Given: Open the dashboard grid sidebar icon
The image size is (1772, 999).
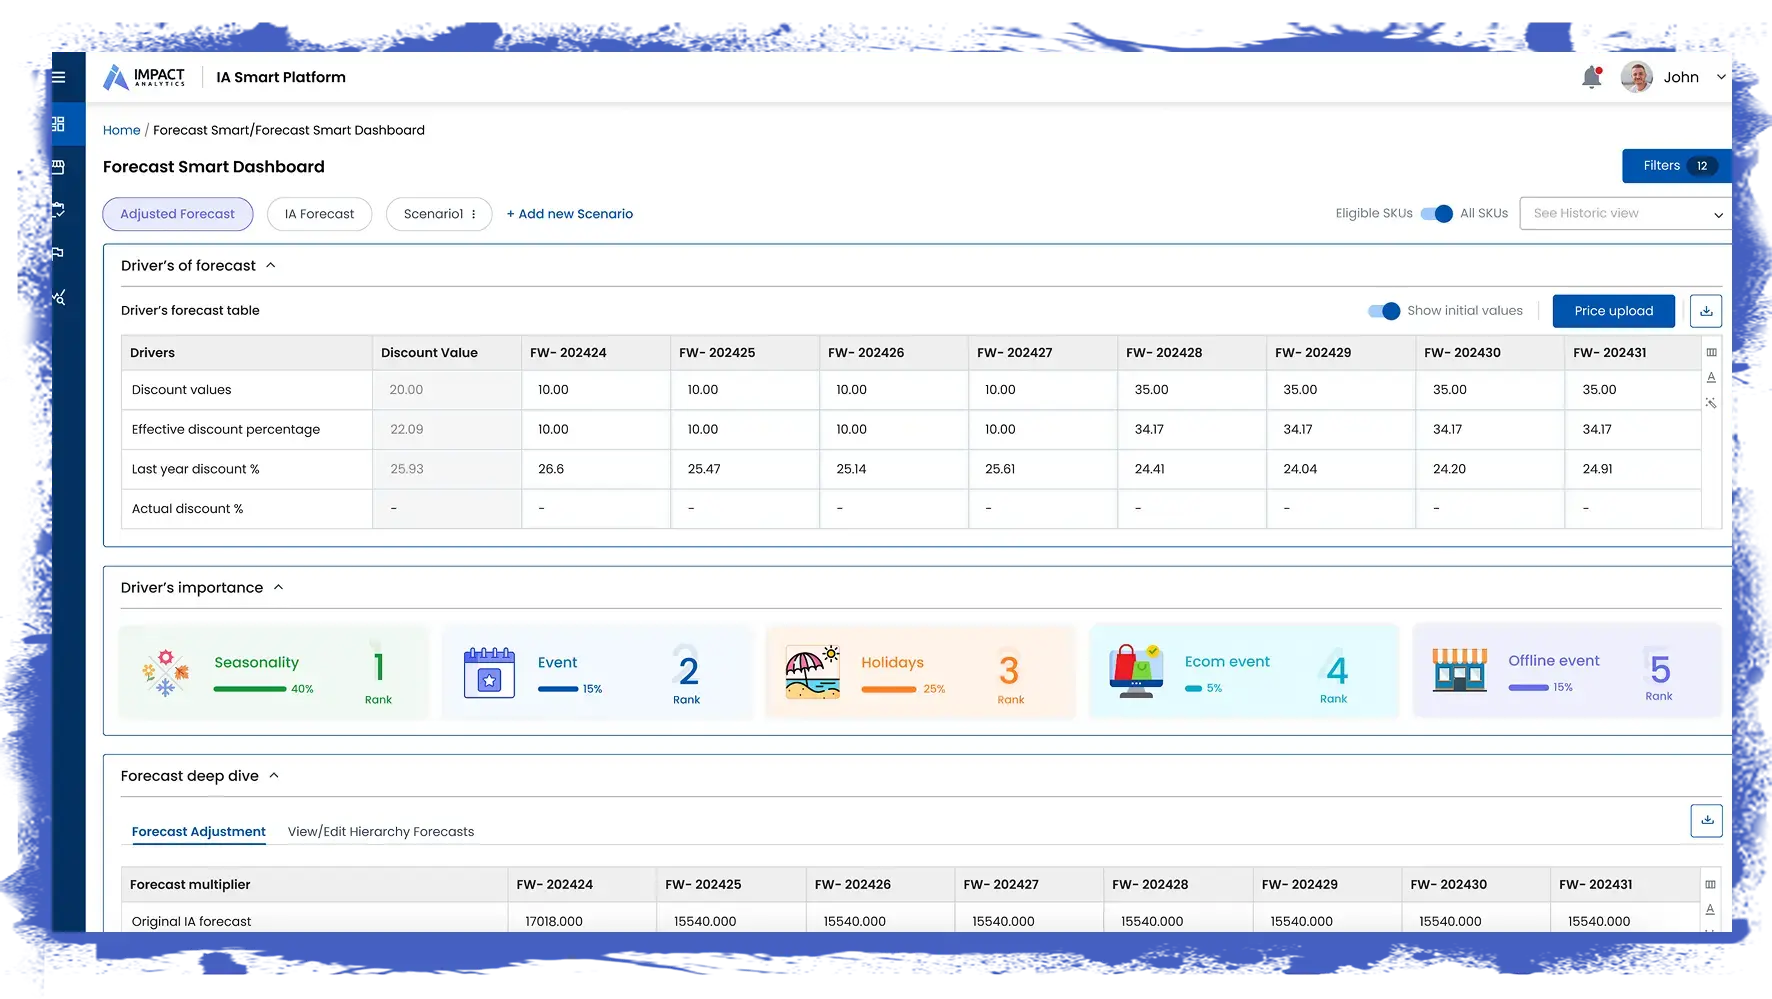Looking at the screenshot, I should point(58,124).
